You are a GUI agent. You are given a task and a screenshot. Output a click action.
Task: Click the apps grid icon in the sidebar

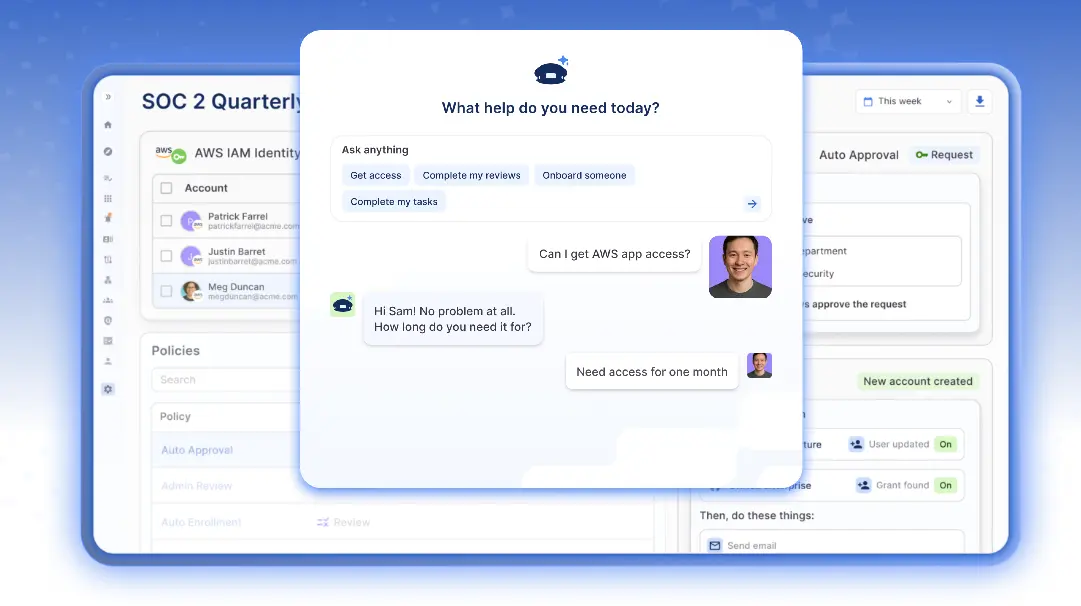coord(108,199)
